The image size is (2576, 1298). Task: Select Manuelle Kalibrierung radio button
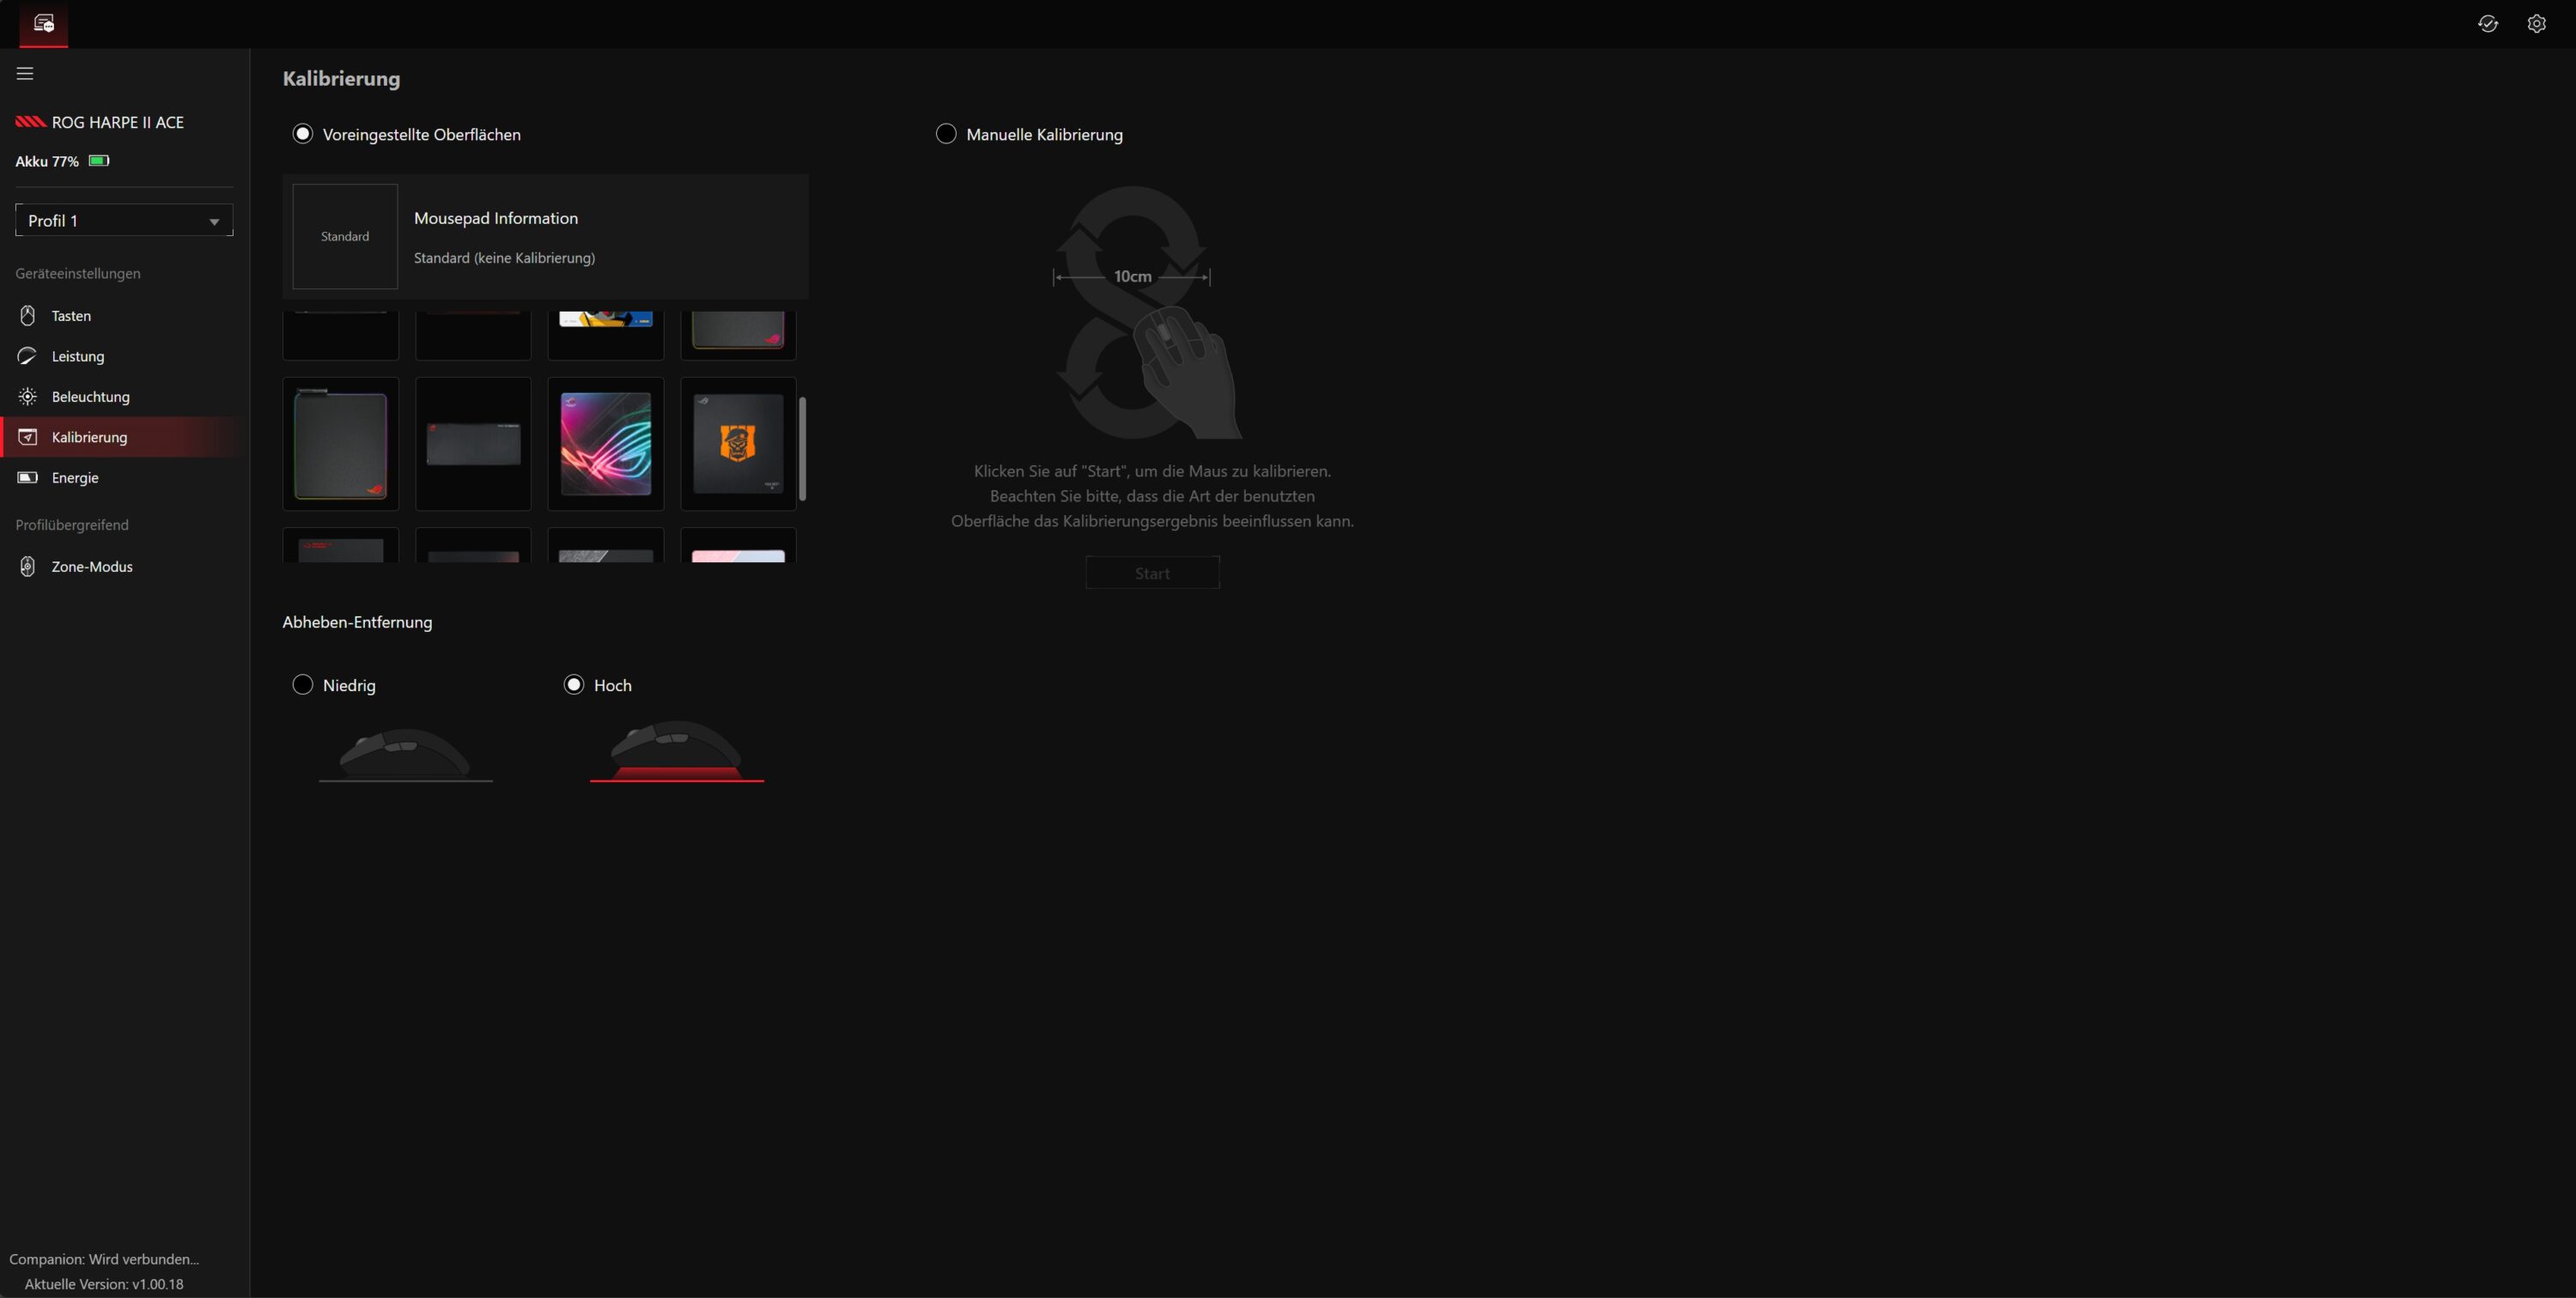(x=946, y=134)
